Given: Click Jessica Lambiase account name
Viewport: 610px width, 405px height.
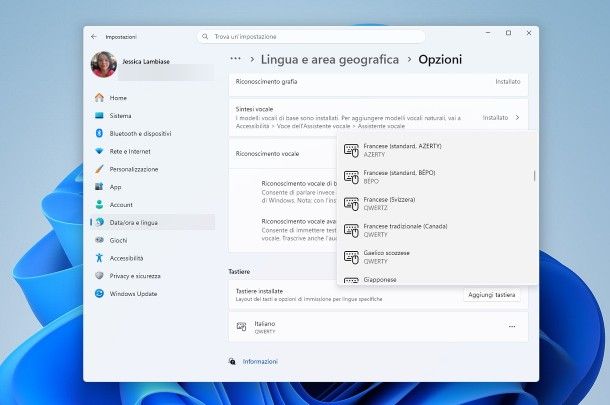Looking at the screenshot, I should [x=146, y=61].
